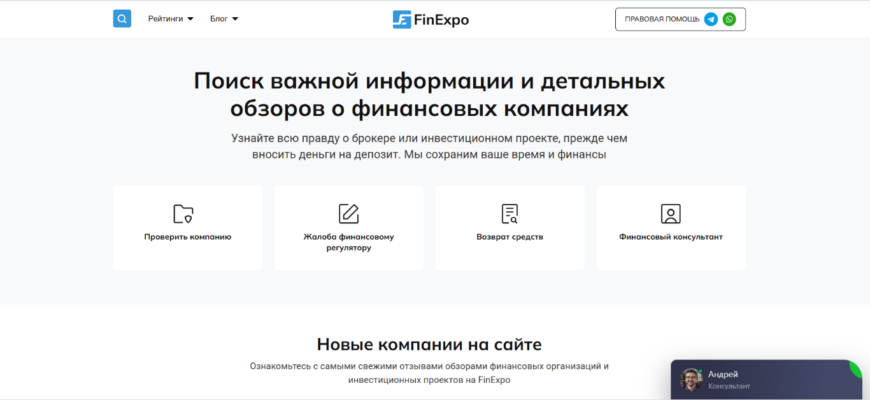870x400 pixels.
Task: Click the FinExpo logo icon
Action: pos(402,19)
